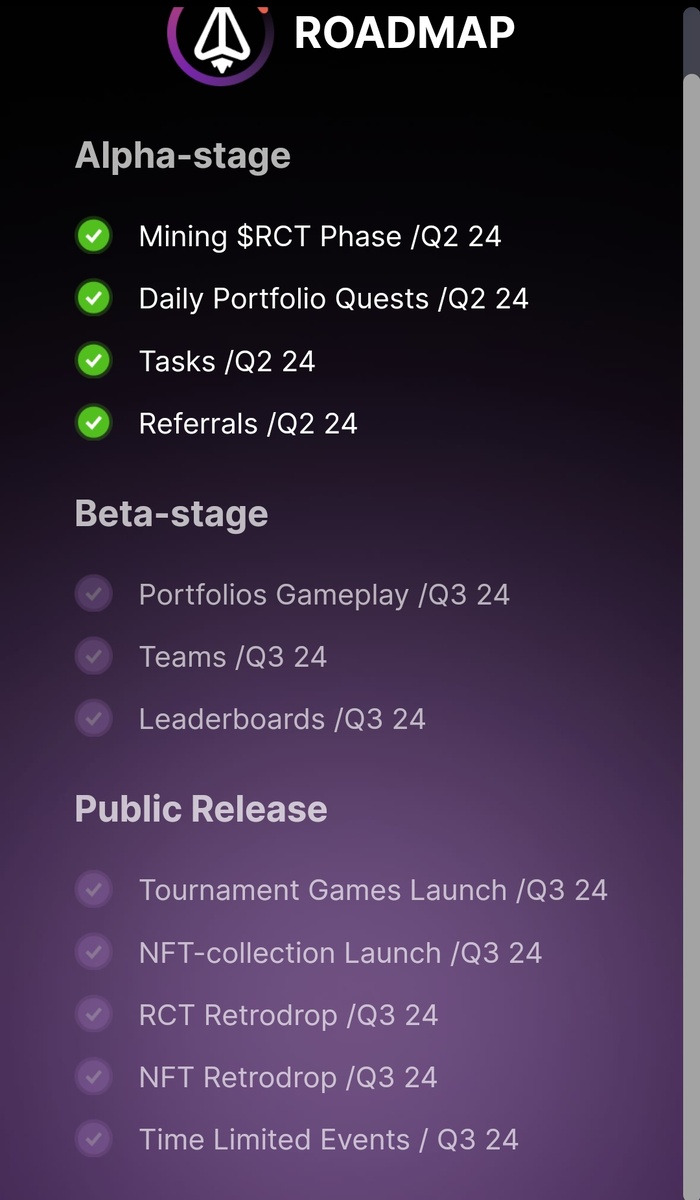Click the green checkmark beside Mining $RCT Phase
Image resolution: width=700 pixels, height=1200 pixels.
(x=93, y=236)
